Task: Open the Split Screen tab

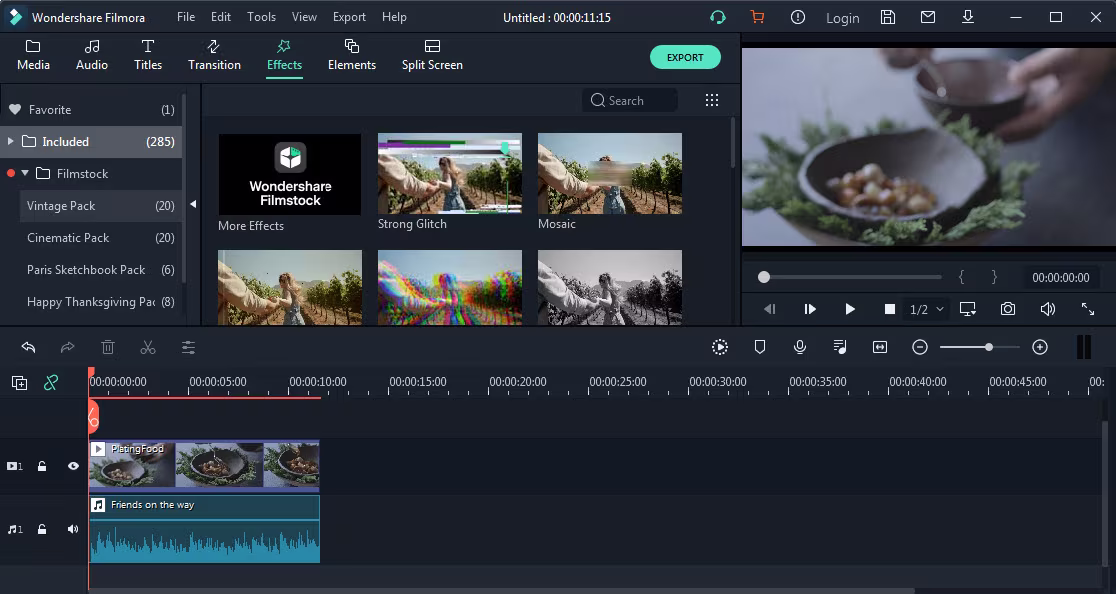Action: [x=432, y=55]
